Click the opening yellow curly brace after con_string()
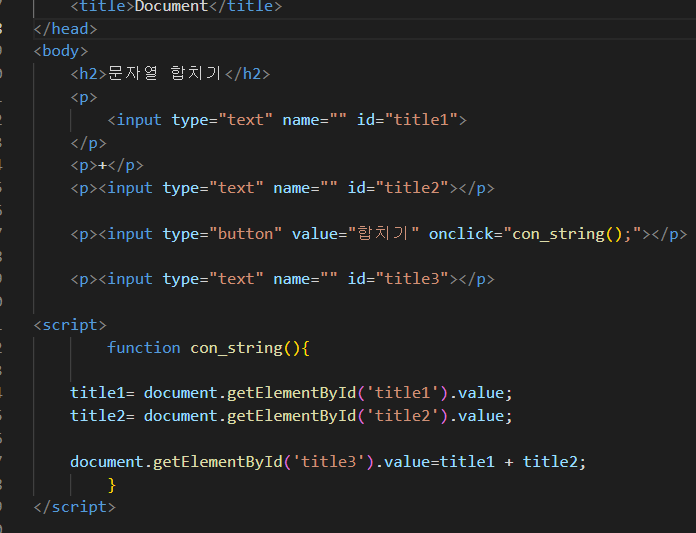 point(305,348)
